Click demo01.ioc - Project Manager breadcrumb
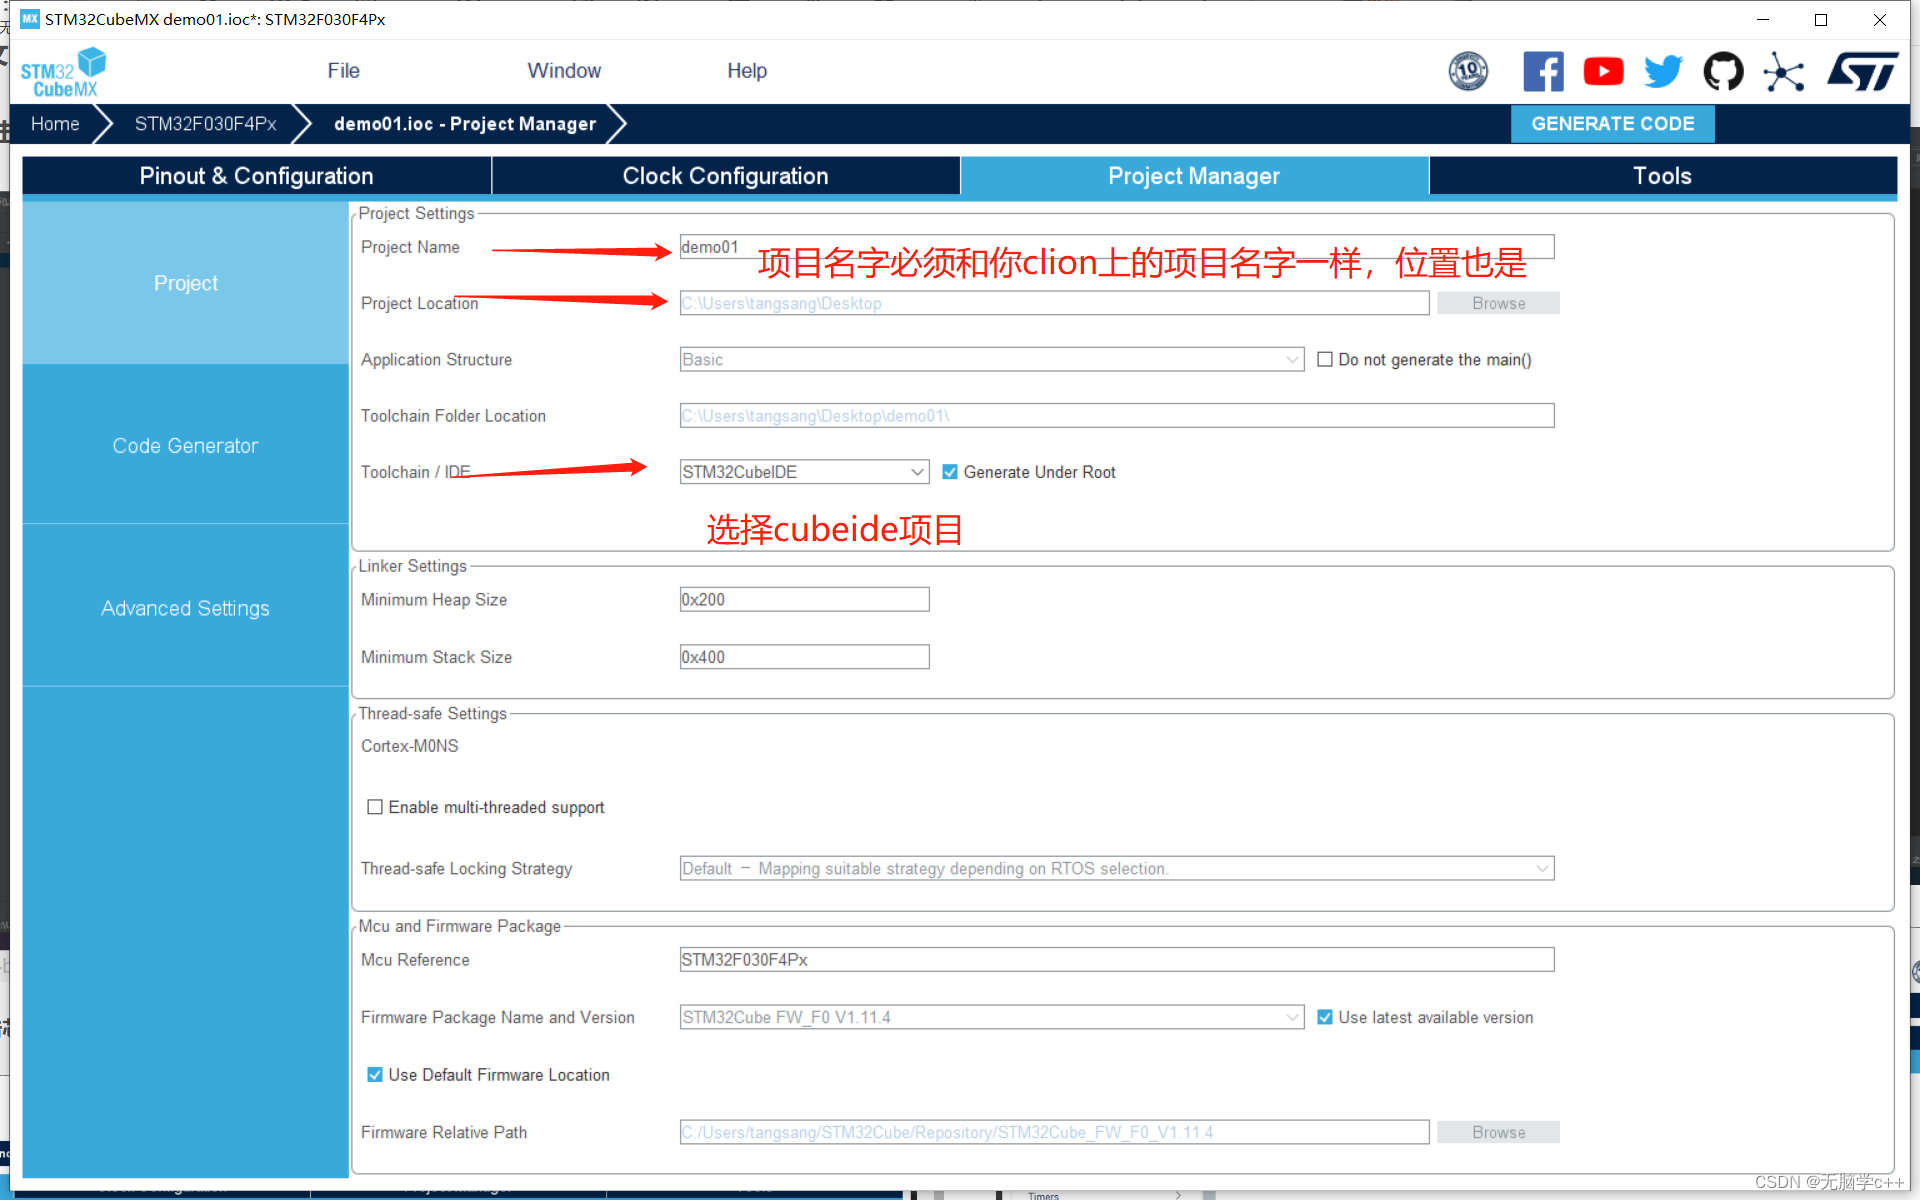The image size is (1920, 1200). click(x=465, y=124)
